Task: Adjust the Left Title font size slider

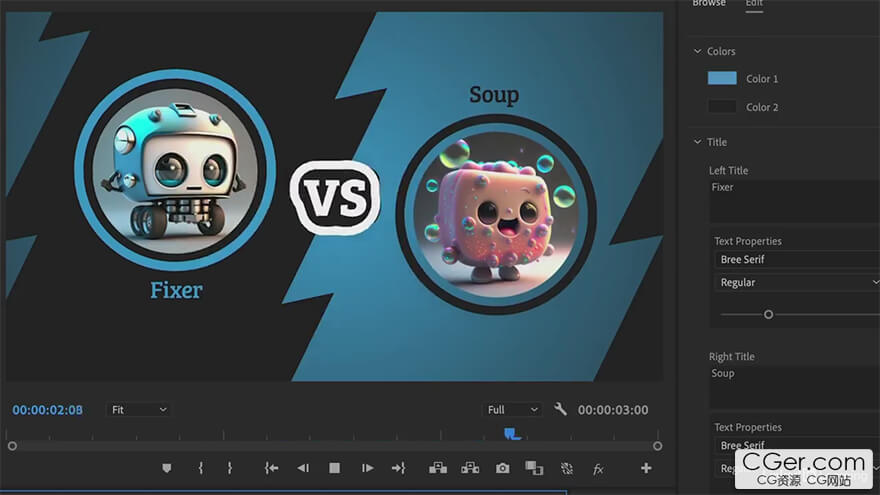Action: (768, 314)
